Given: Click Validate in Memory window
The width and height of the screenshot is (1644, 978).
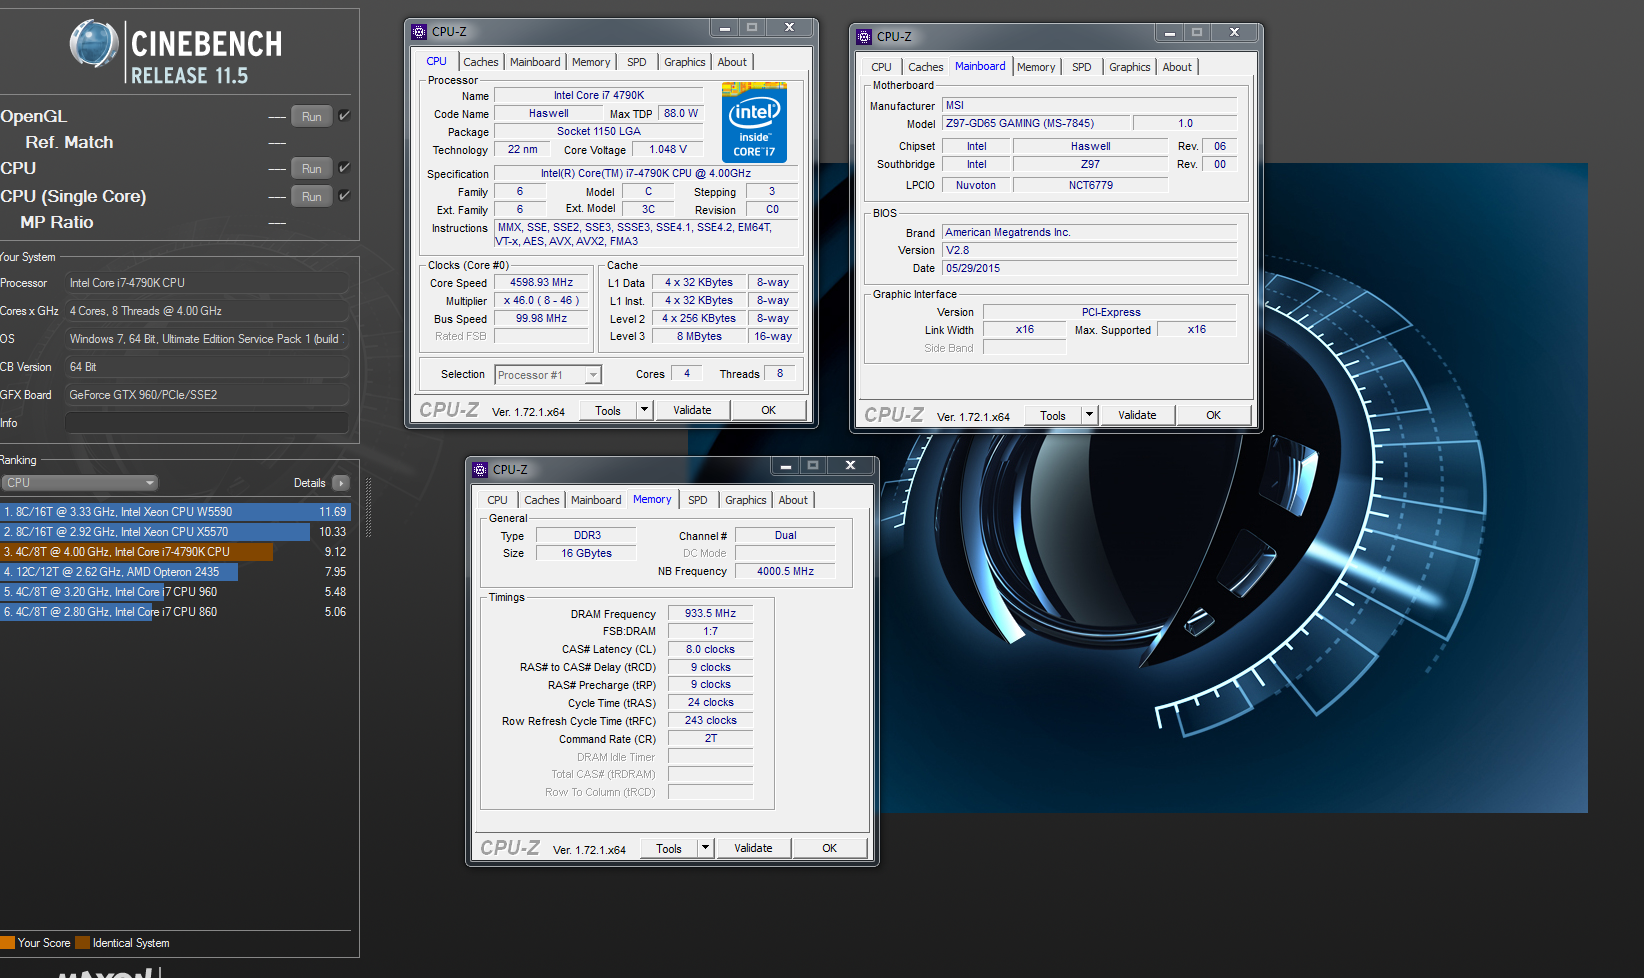Looking at the screenshot, I should click(x=753, y=848).
